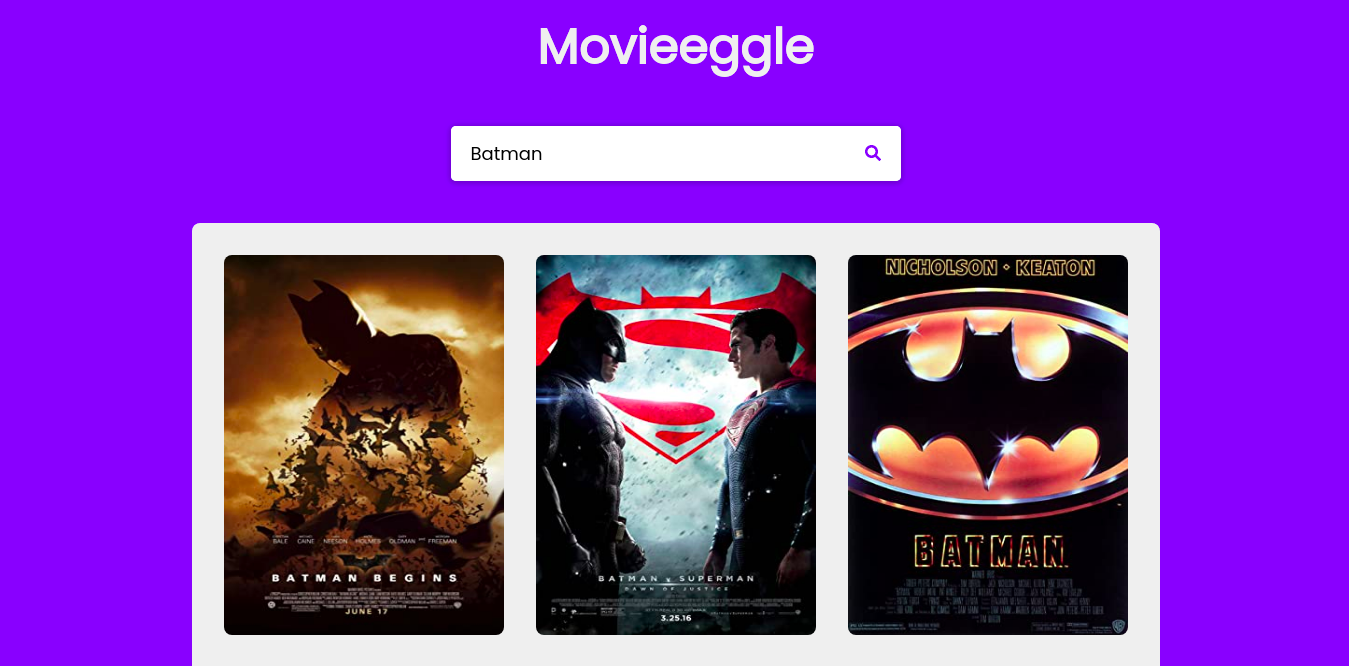The height and width of the screenshot is (666, 1349).
Task: Click the "Dawn of Justice" subtitle text
Action: point(676,589)
